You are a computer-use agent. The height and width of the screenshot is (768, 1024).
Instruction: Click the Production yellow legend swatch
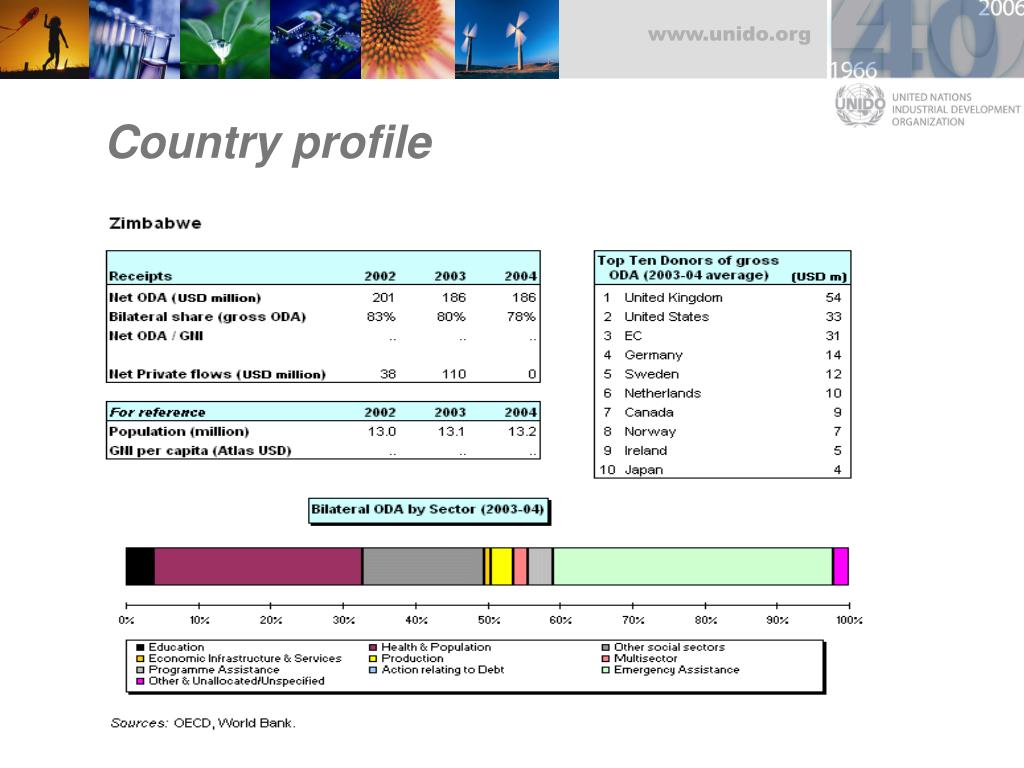click(x=373, y=658)
